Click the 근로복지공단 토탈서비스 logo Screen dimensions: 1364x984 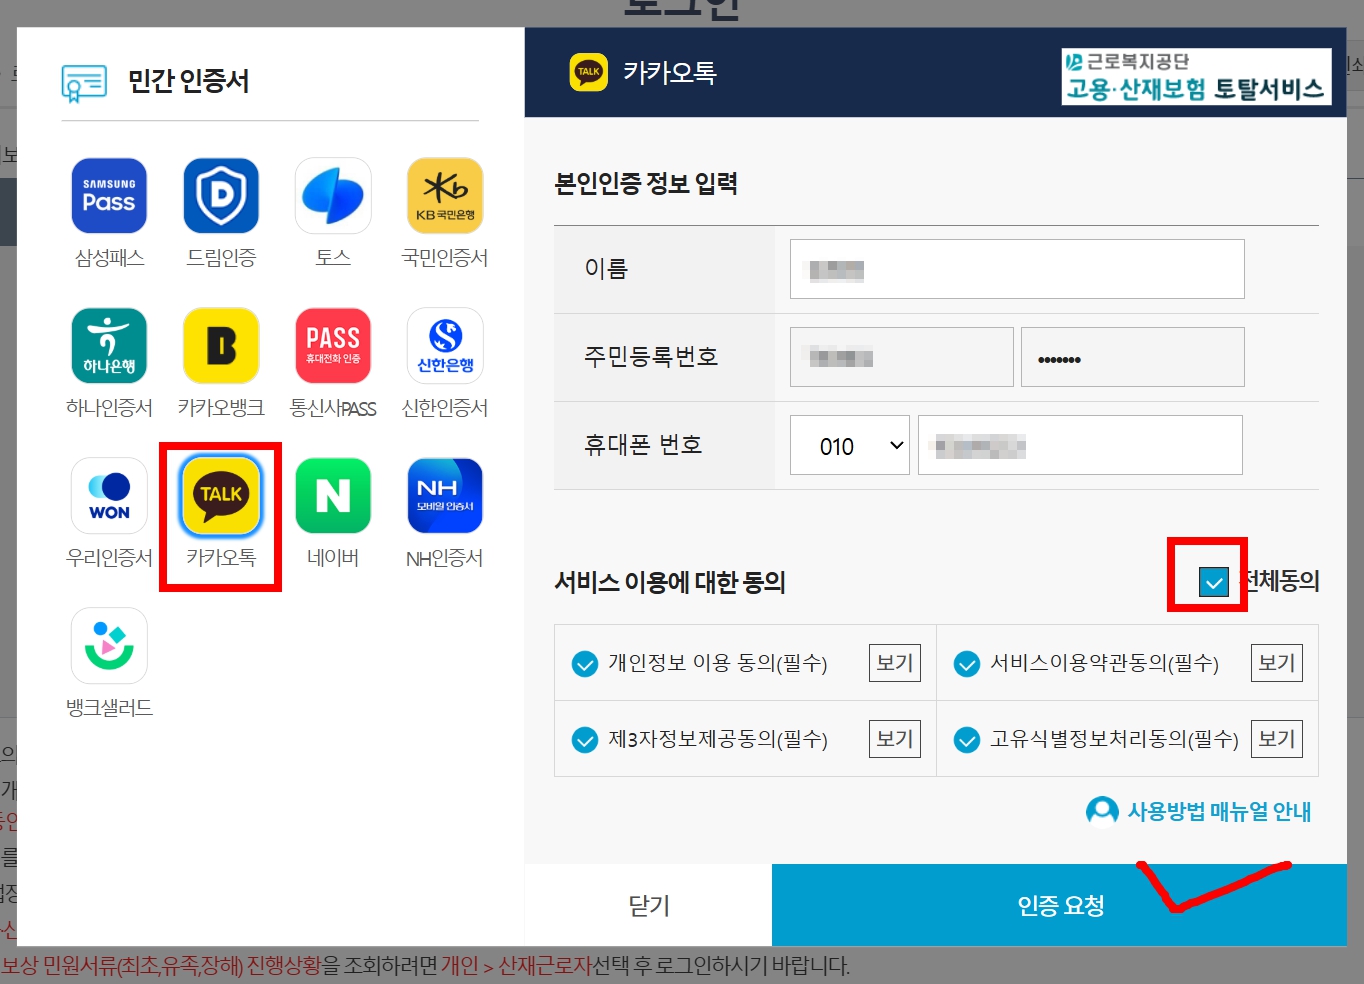point(1196,77)
